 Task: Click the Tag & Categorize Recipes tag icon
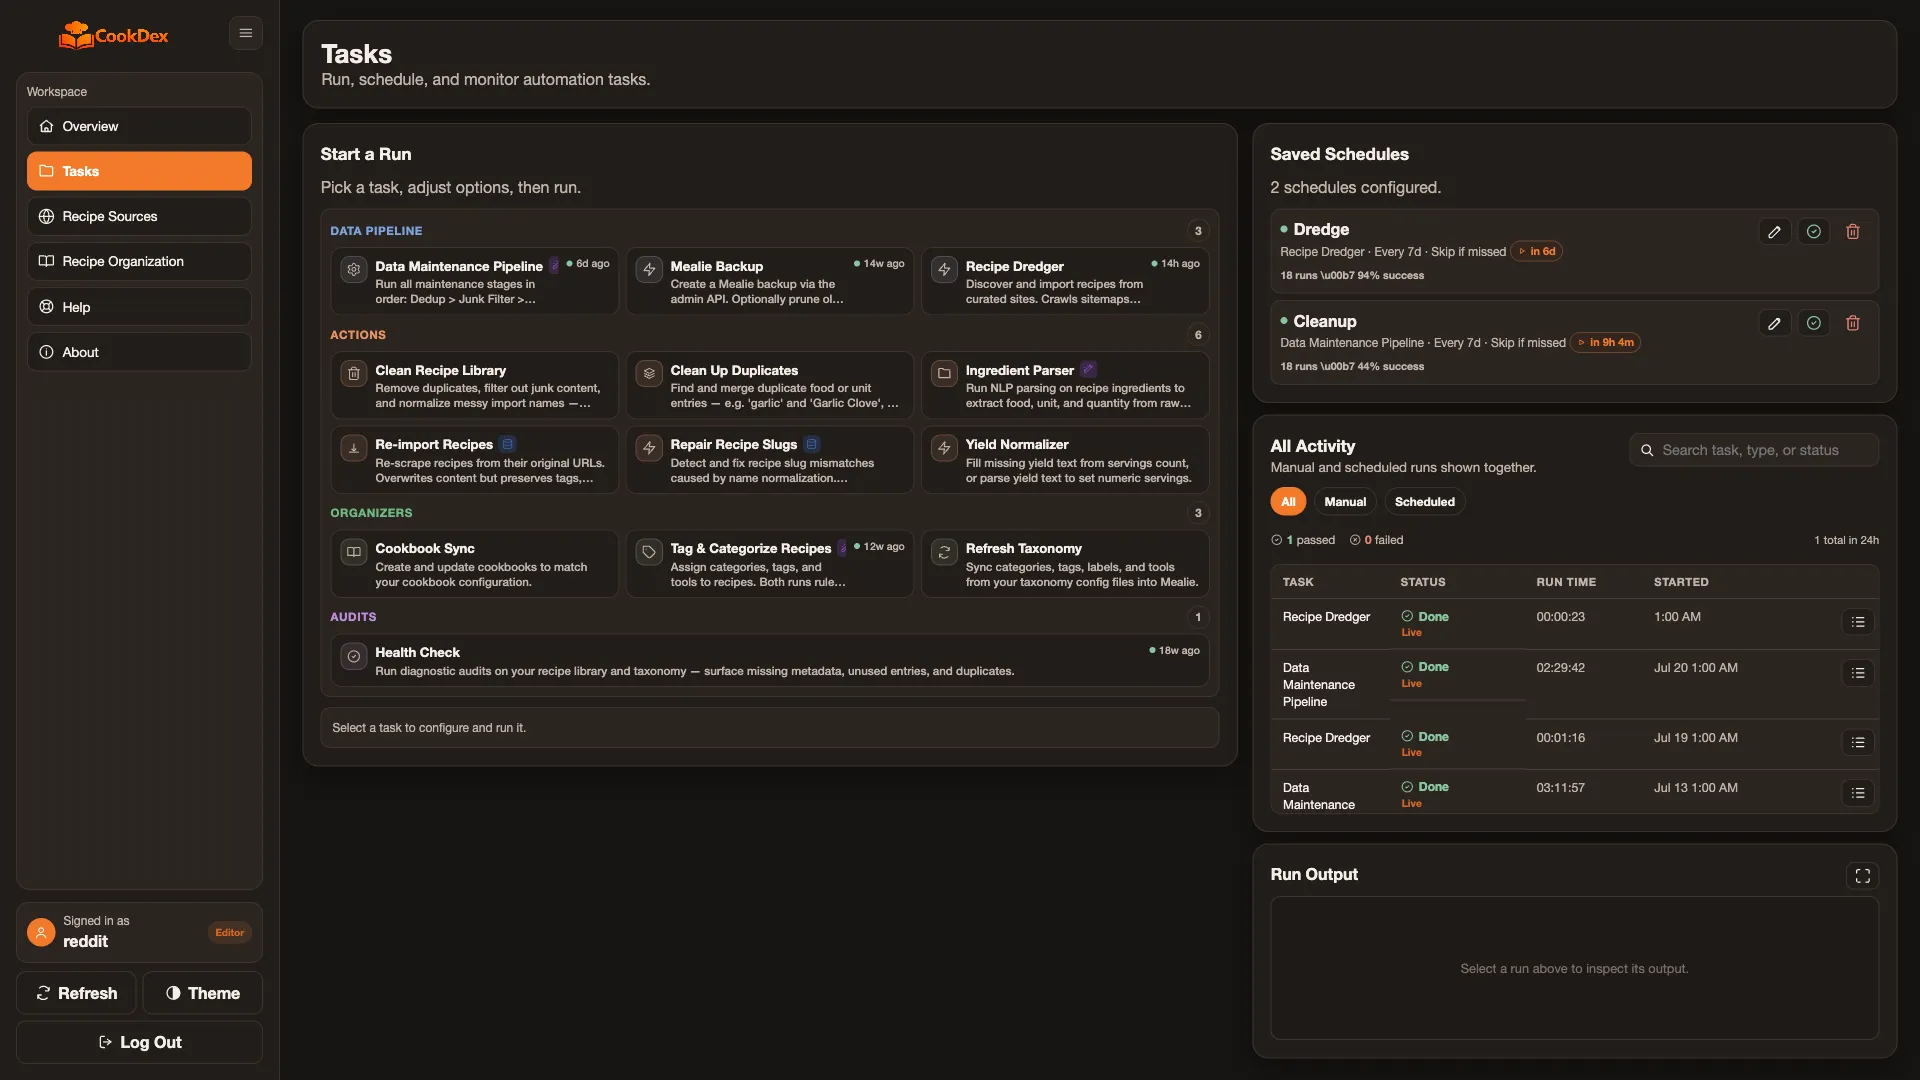(x=649, y=552)
